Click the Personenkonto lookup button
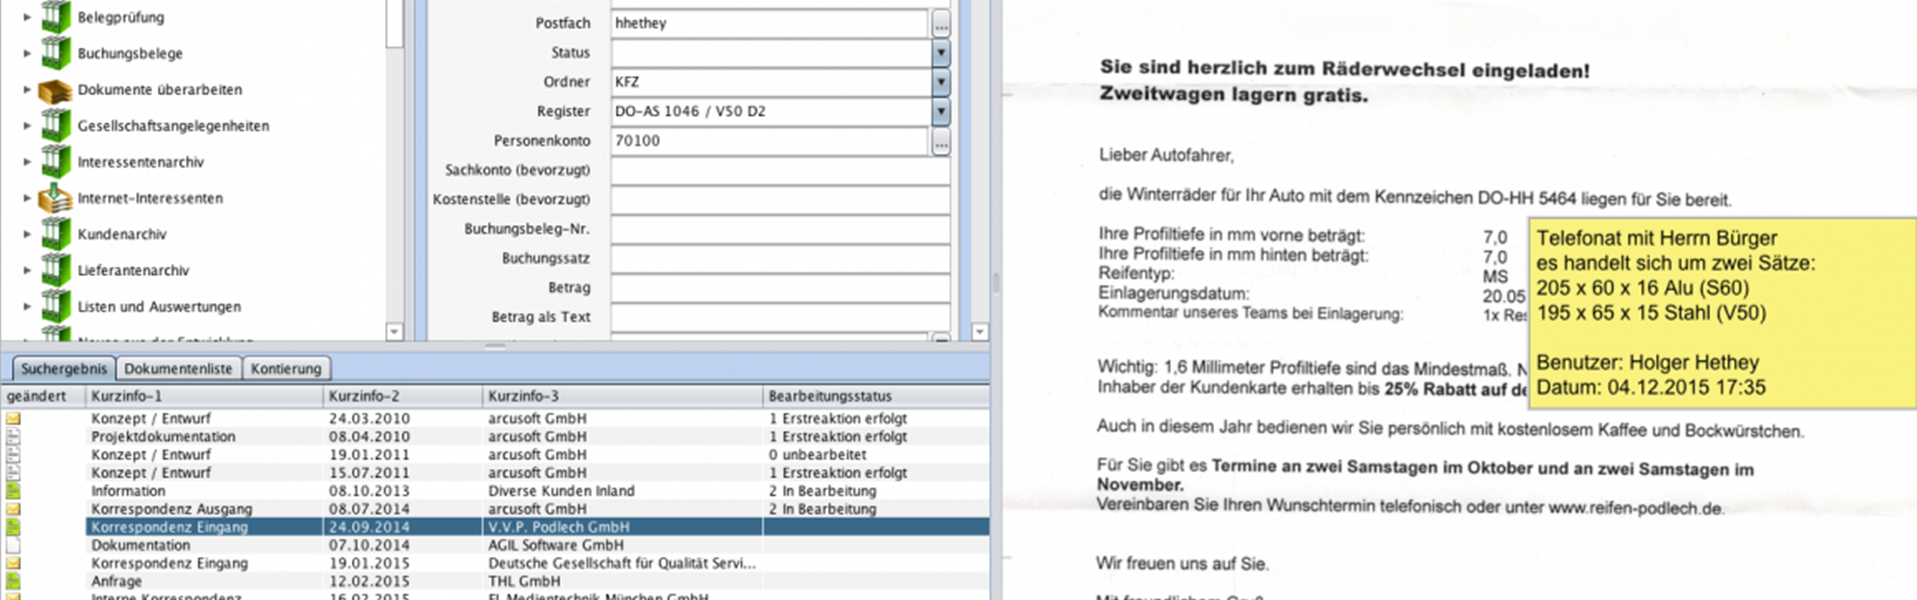 (940, 141)
